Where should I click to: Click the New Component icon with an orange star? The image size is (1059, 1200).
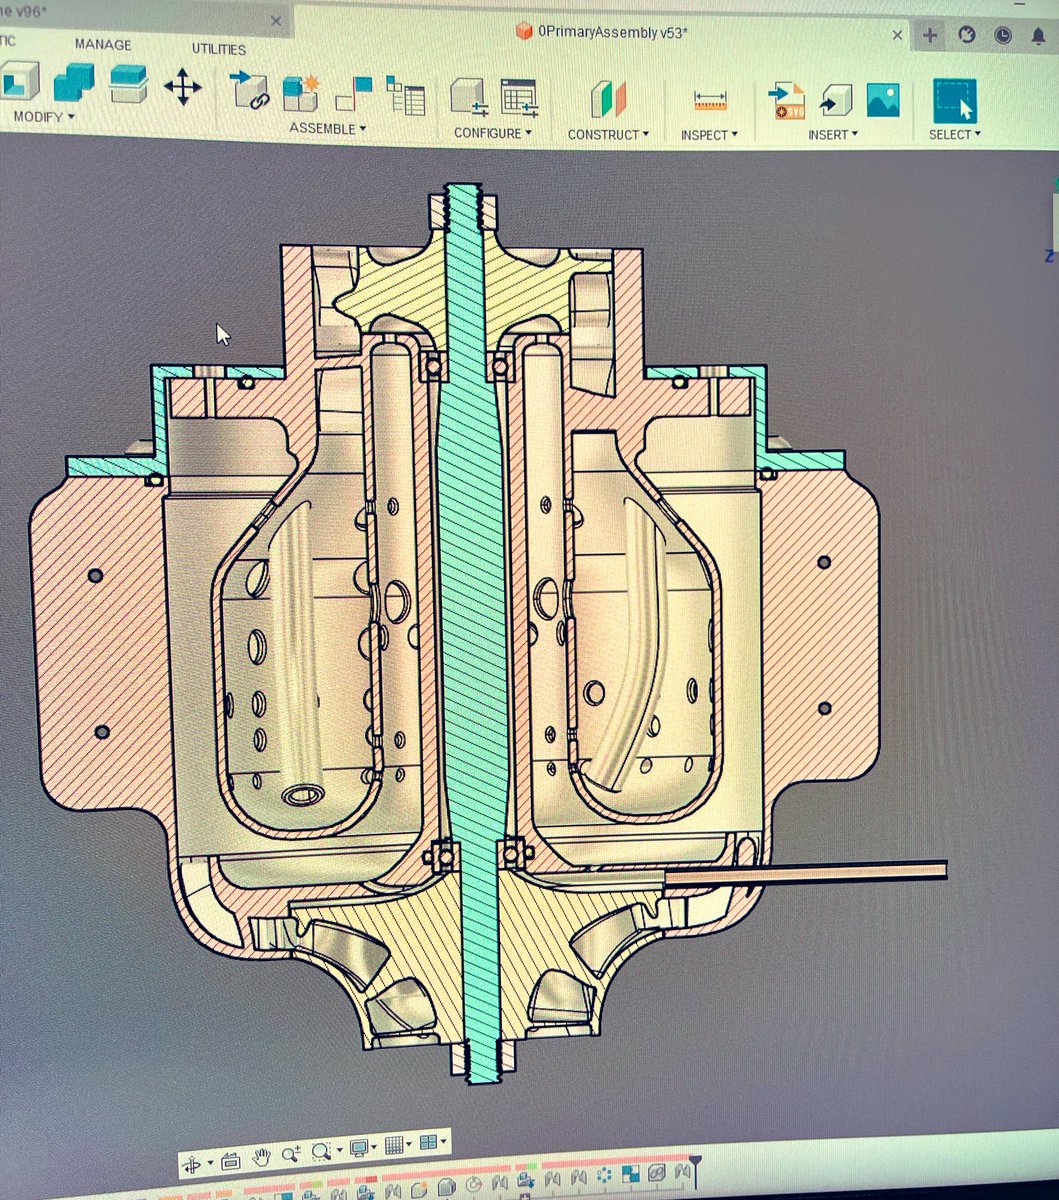(300, 92)
